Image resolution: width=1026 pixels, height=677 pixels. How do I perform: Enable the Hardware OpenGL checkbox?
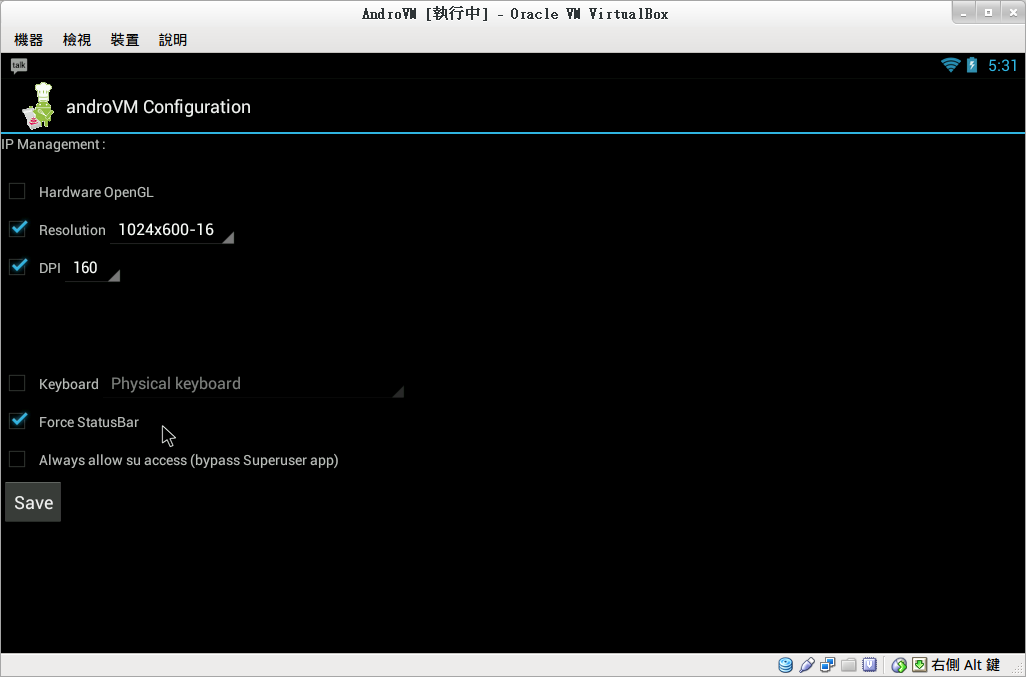point(17,191)
